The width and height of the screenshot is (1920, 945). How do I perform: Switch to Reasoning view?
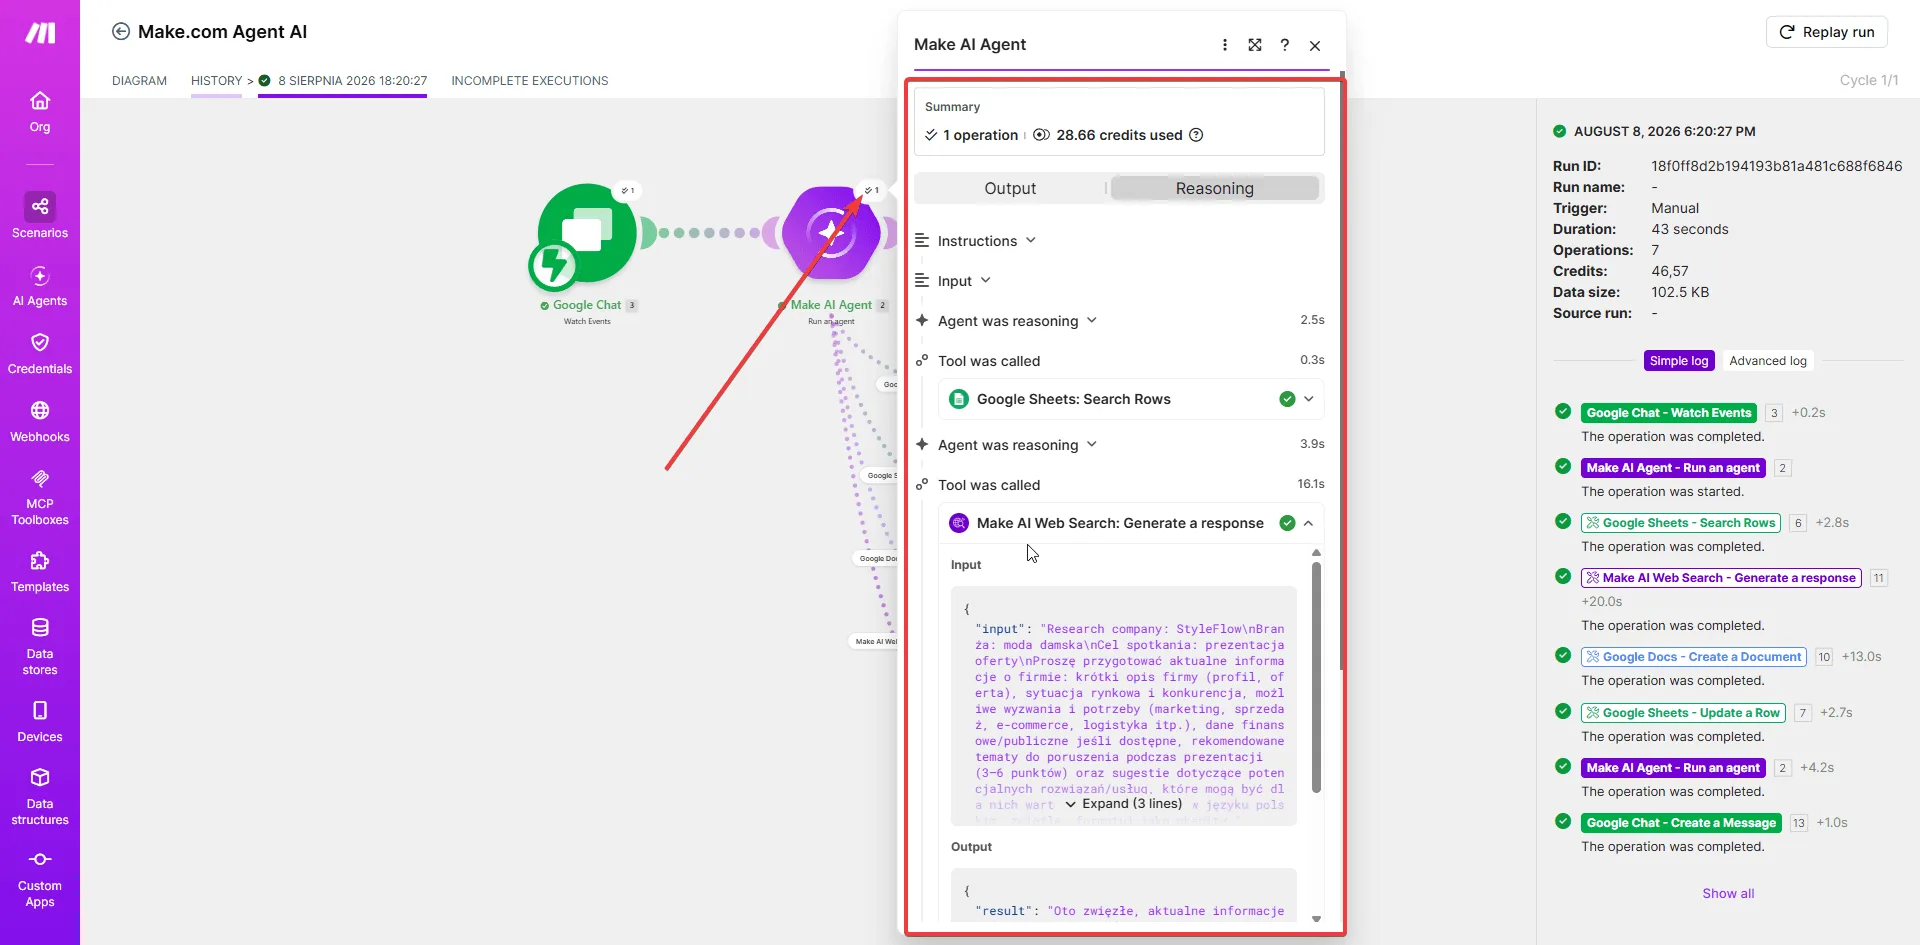point(1214,188)
